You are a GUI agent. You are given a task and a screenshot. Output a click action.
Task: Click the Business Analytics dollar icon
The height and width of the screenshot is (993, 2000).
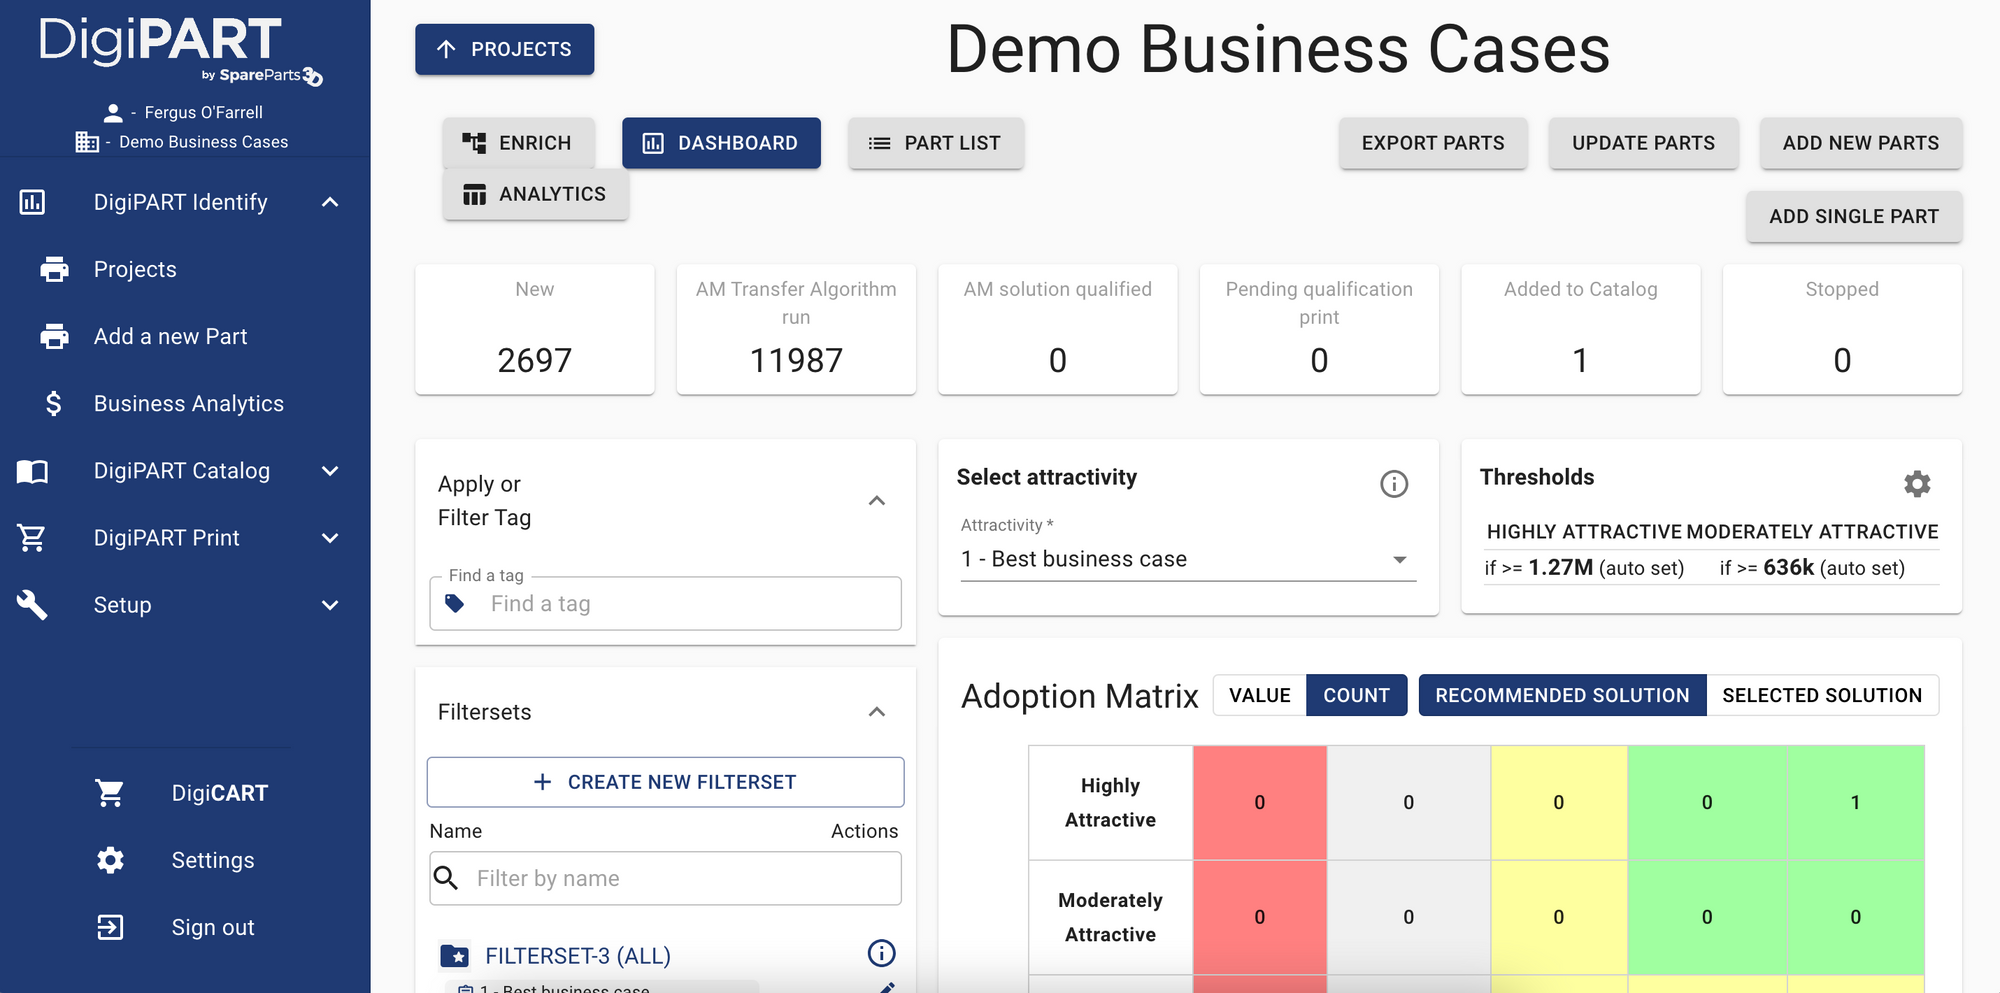tap(54, 403)
